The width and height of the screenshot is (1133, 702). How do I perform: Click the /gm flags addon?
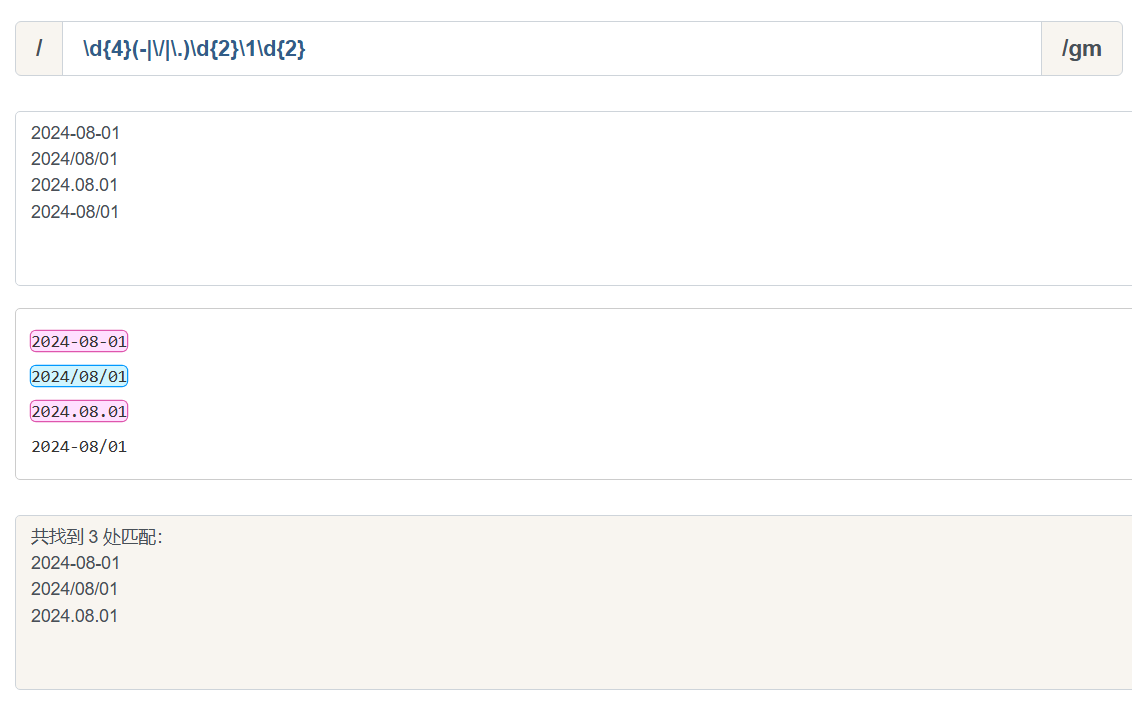tap(1082, 48)
